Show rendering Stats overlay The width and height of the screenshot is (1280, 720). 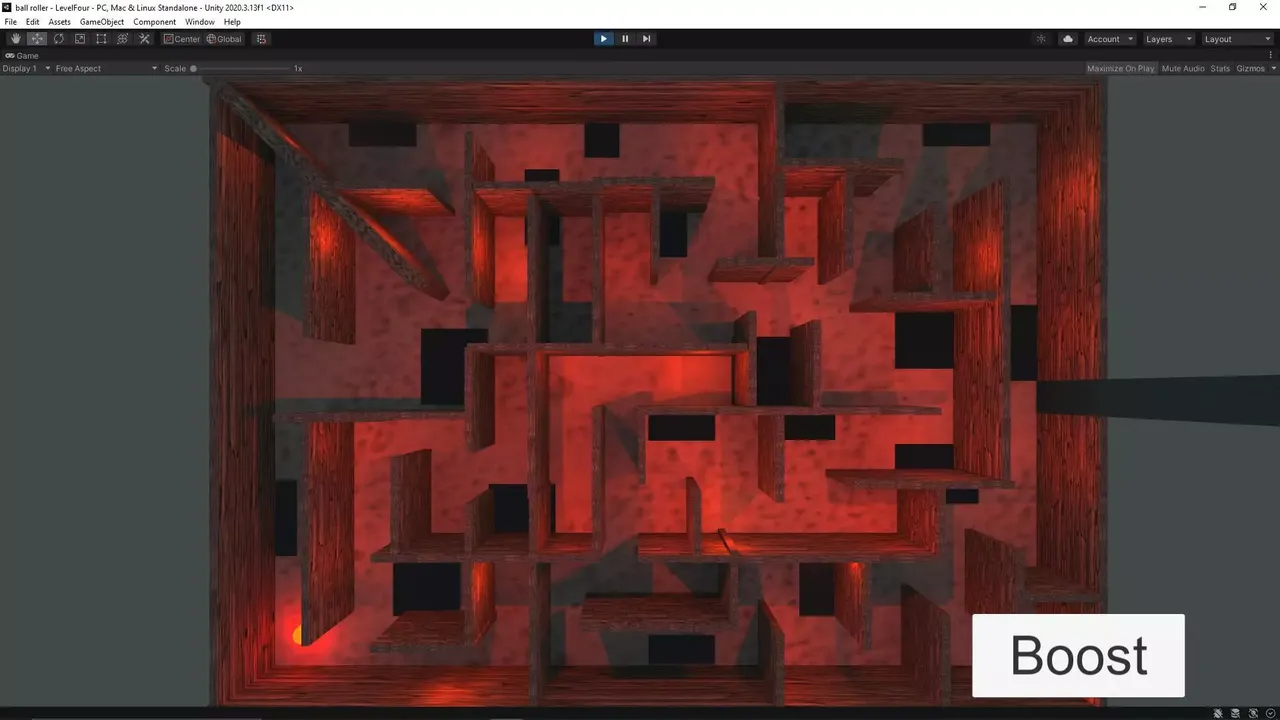point(1220,68)
